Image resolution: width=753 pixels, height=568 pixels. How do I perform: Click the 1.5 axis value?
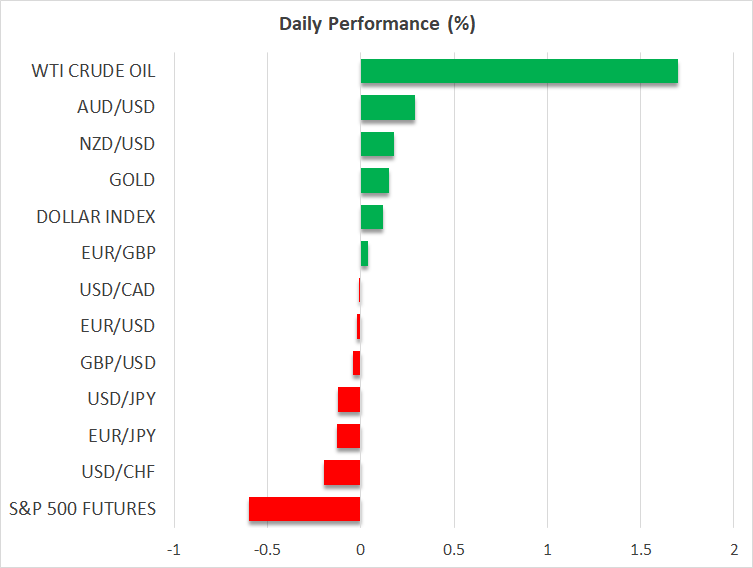641,550
